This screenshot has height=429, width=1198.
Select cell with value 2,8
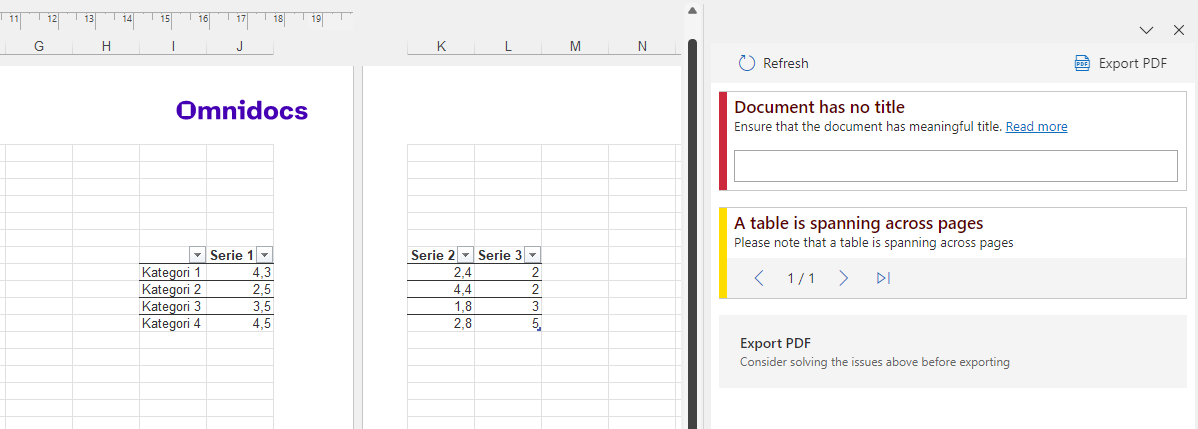click(441, 323)
